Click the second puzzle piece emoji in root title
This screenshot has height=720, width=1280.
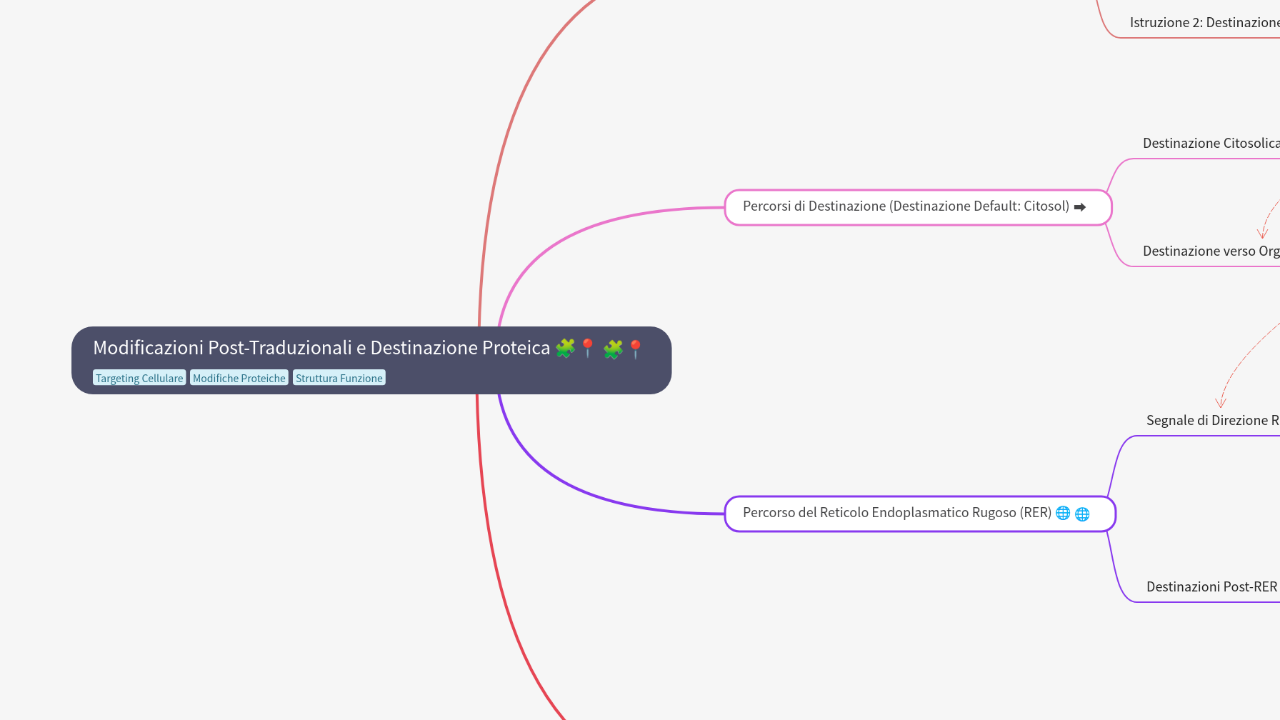pos(612,348)
